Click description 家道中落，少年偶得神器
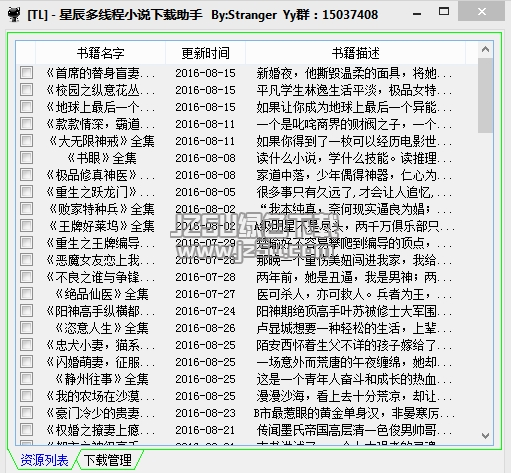 [x=354, y=175]
